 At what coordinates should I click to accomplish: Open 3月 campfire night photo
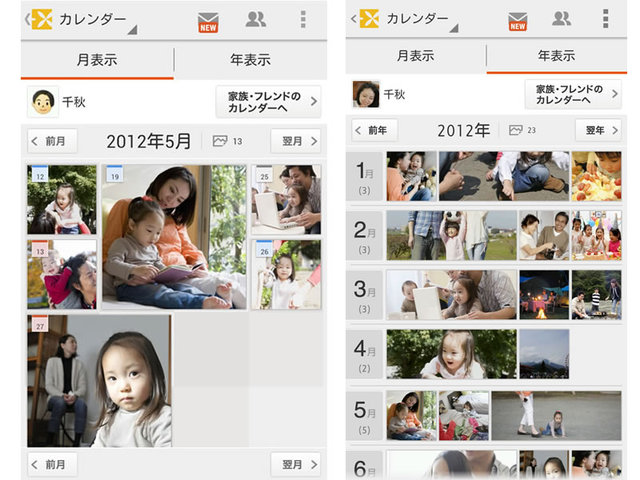point(544,295)
